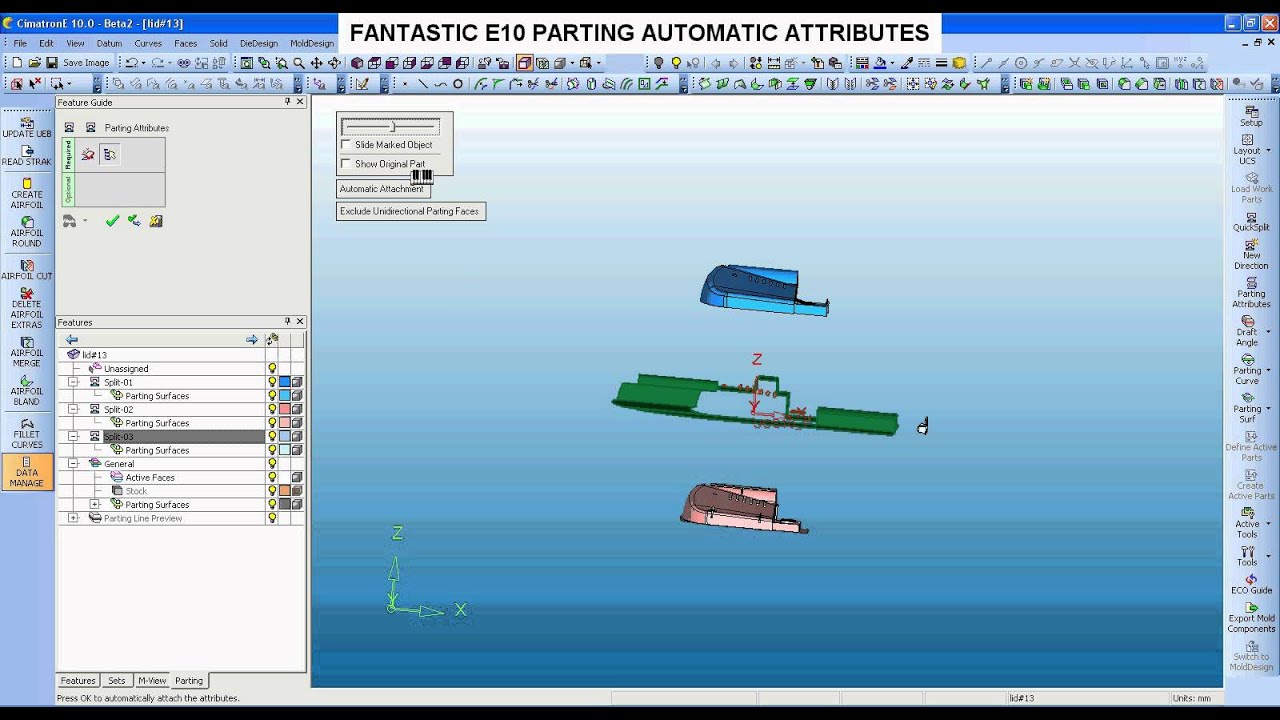Screen dimensions: 1280x720
Task: Click the Open file toolbar icon
Action: coord(35,63)
